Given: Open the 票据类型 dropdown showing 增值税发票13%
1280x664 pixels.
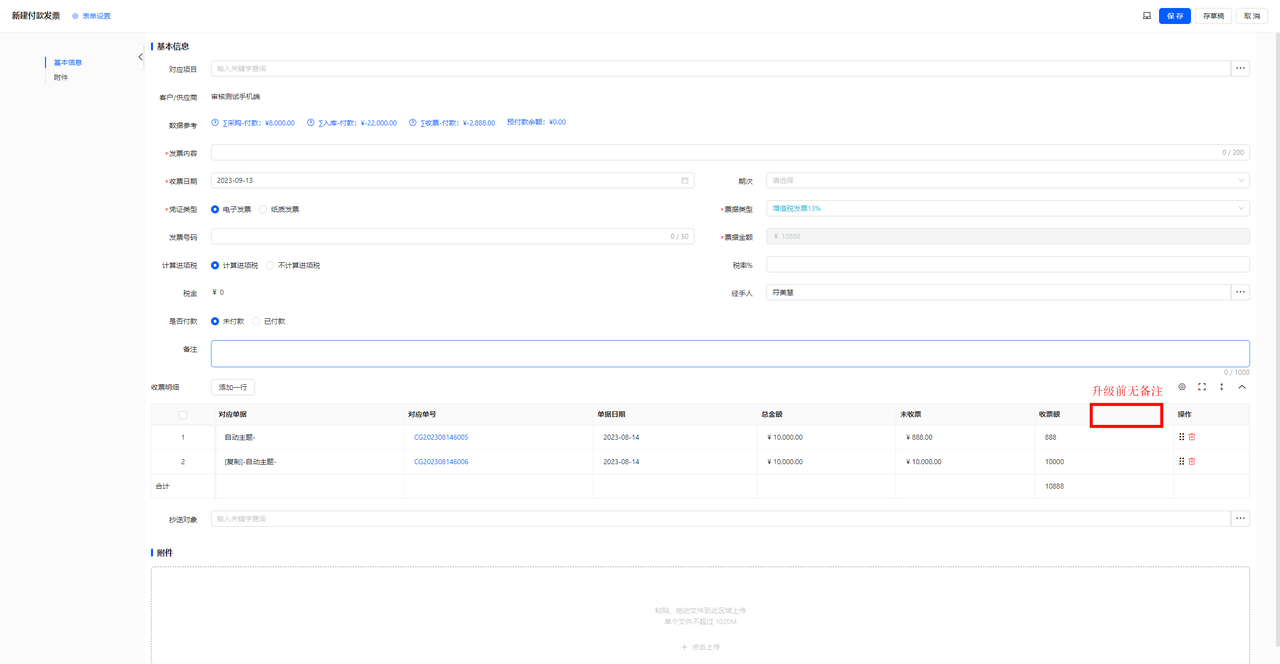Looking at the screenshot, I should tap(1008, 209).
